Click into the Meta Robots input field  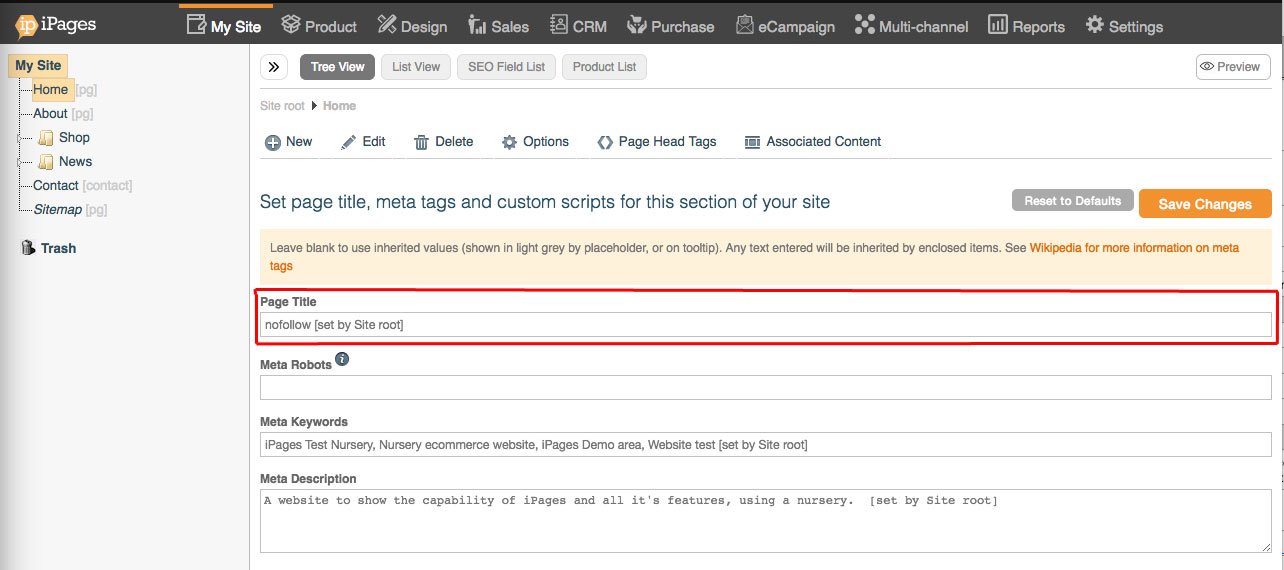coord(765,387)
